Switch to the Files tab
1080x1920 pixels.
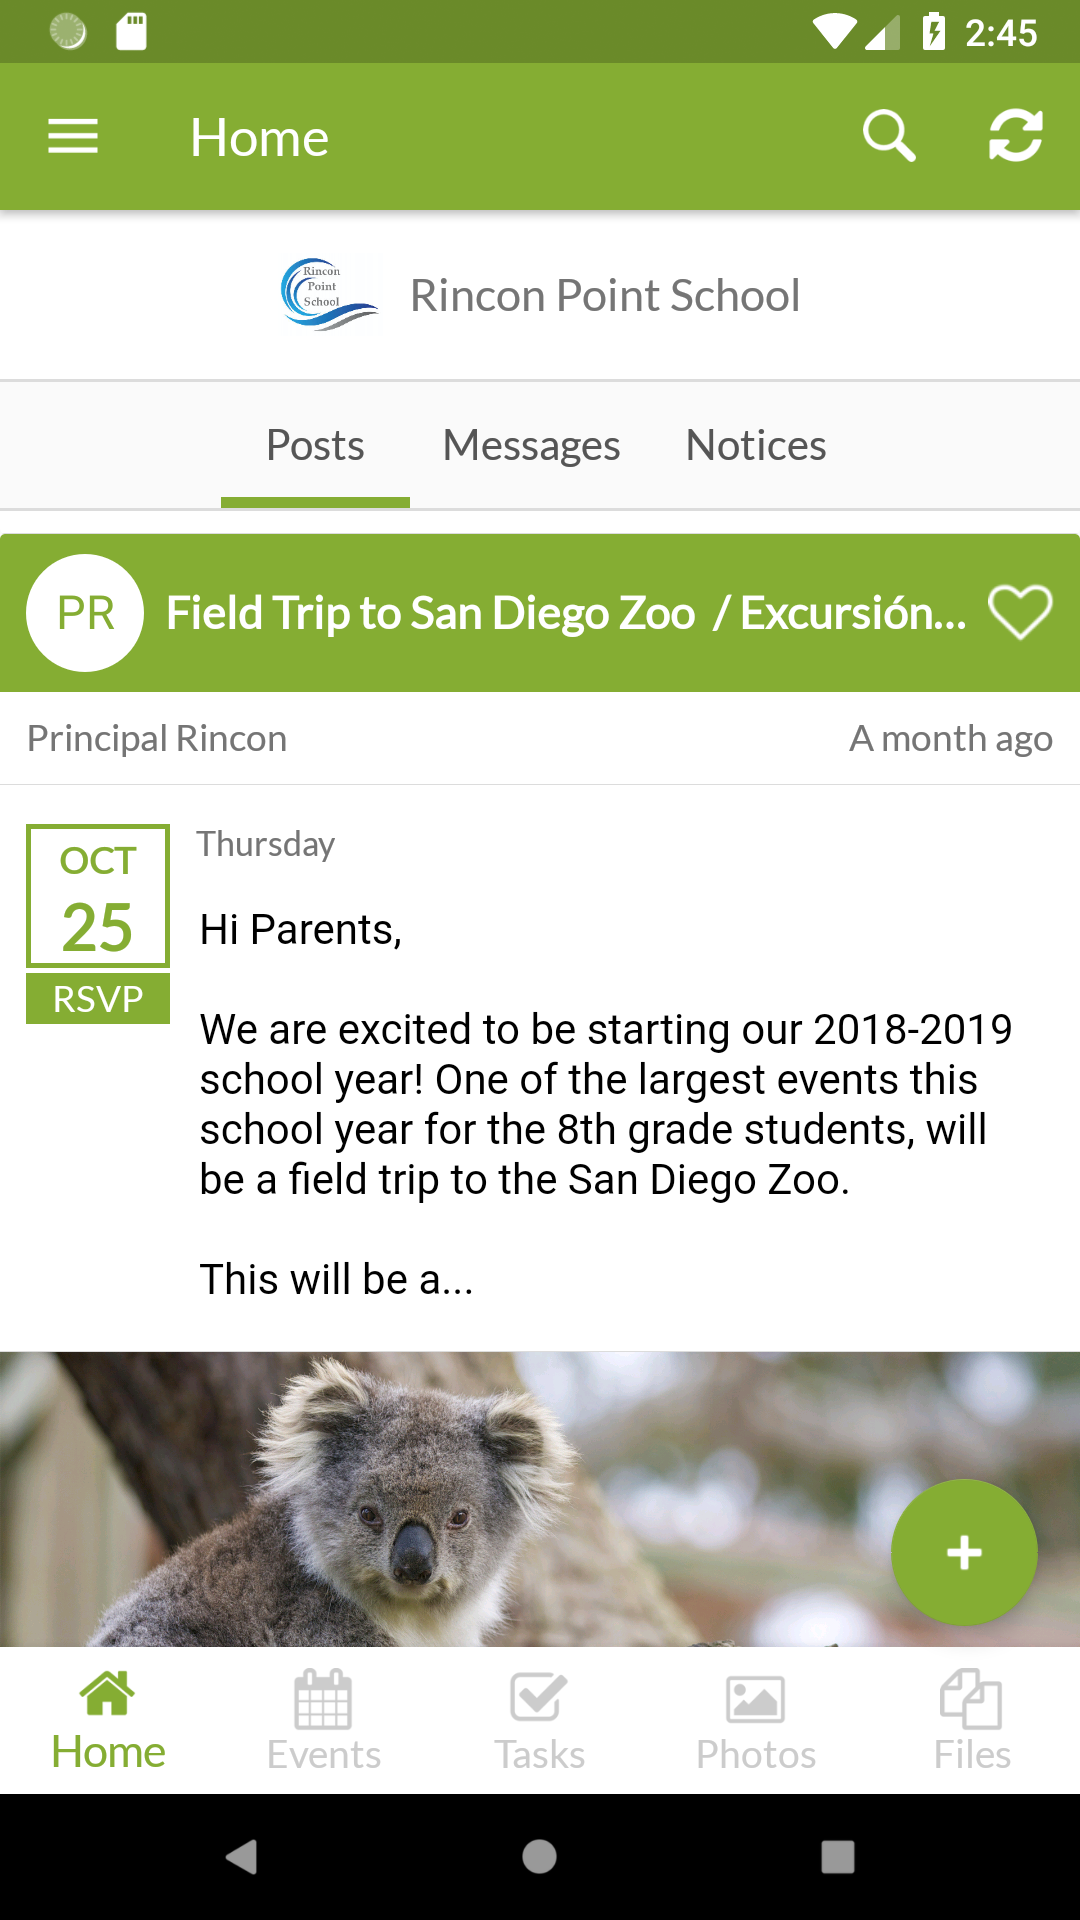click(x=971, y=1722)
